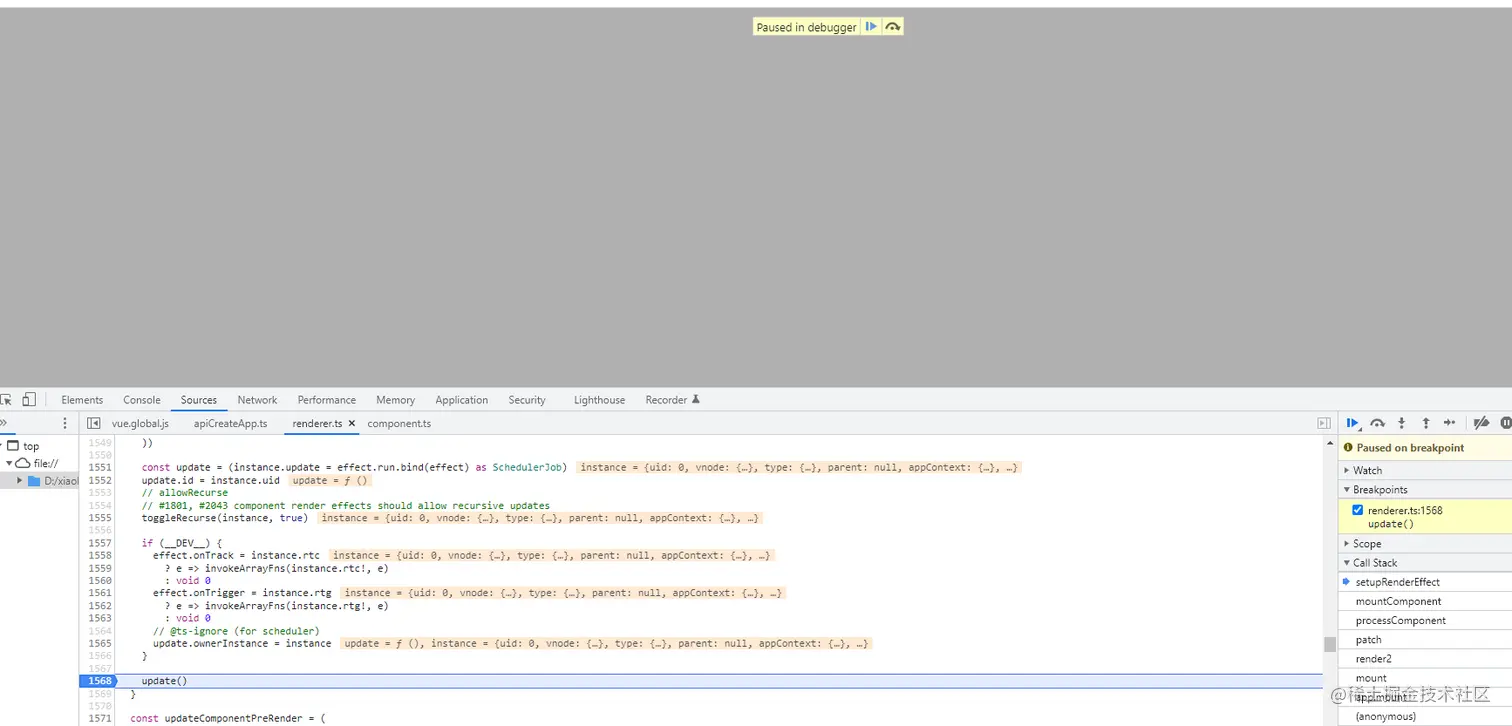Screen dimensions: 1512x726
Task: Collapse the Breakpoints section
Action: coord(1425,489)
